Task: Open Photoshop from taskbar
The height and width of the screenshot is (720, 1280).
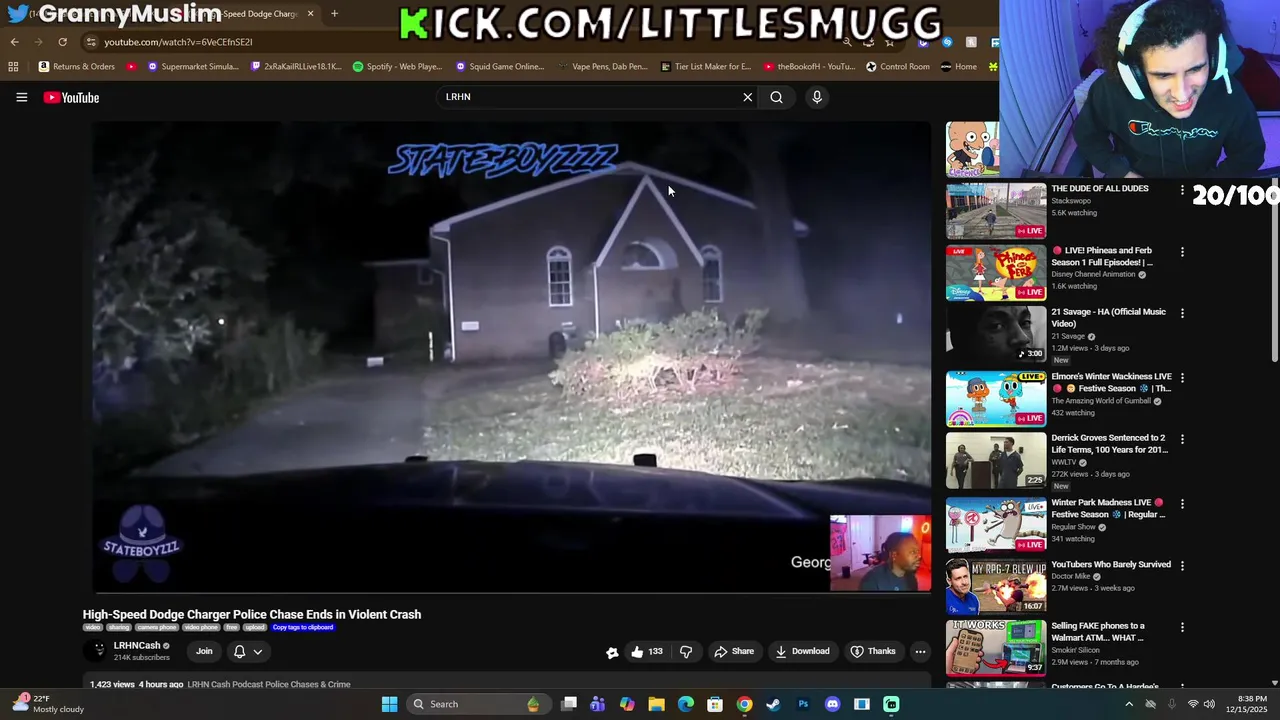Action: point(803,704)
